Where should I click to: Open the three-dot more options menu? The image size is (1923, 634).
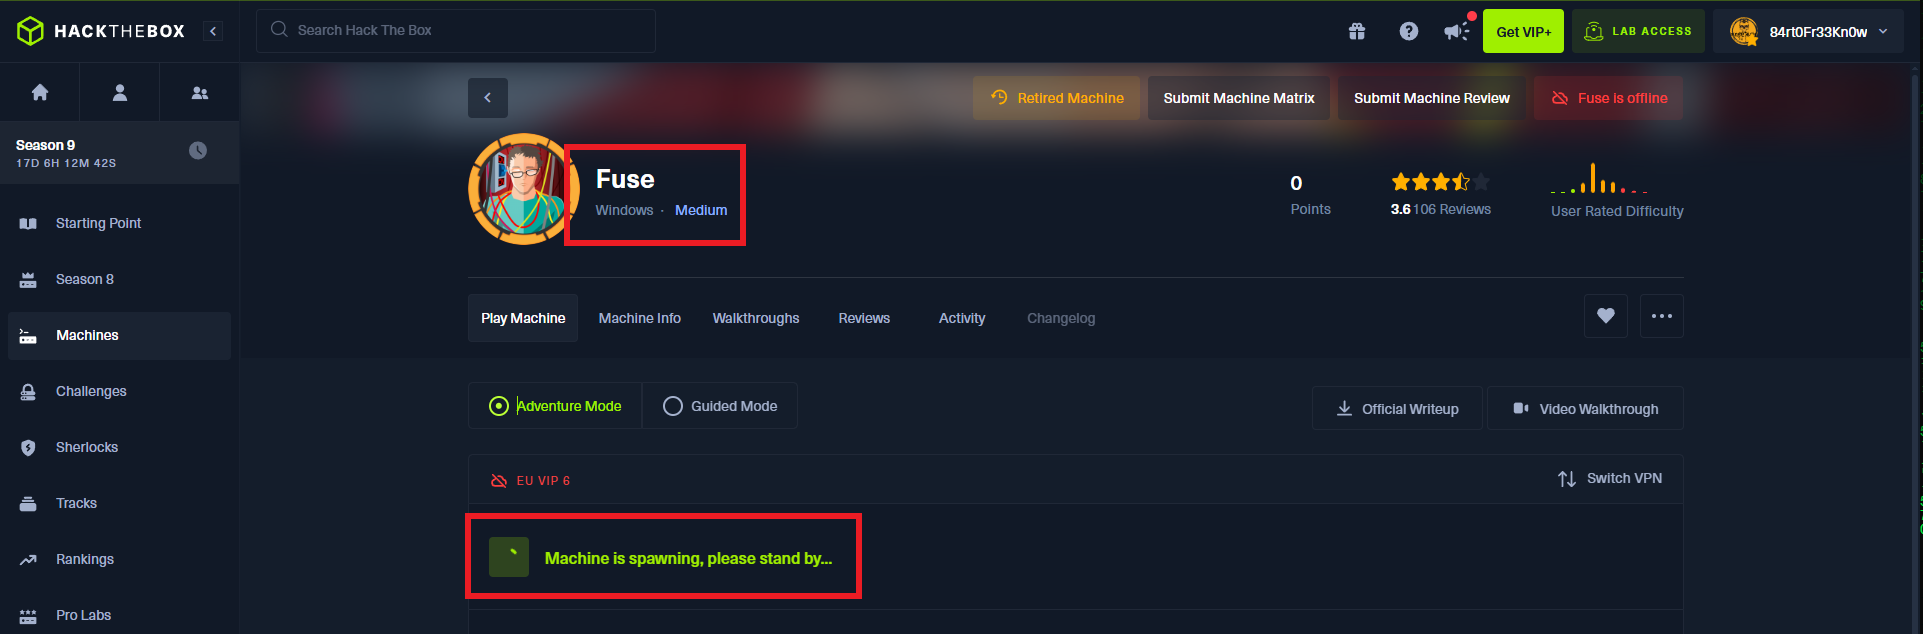coord(1661,316)
